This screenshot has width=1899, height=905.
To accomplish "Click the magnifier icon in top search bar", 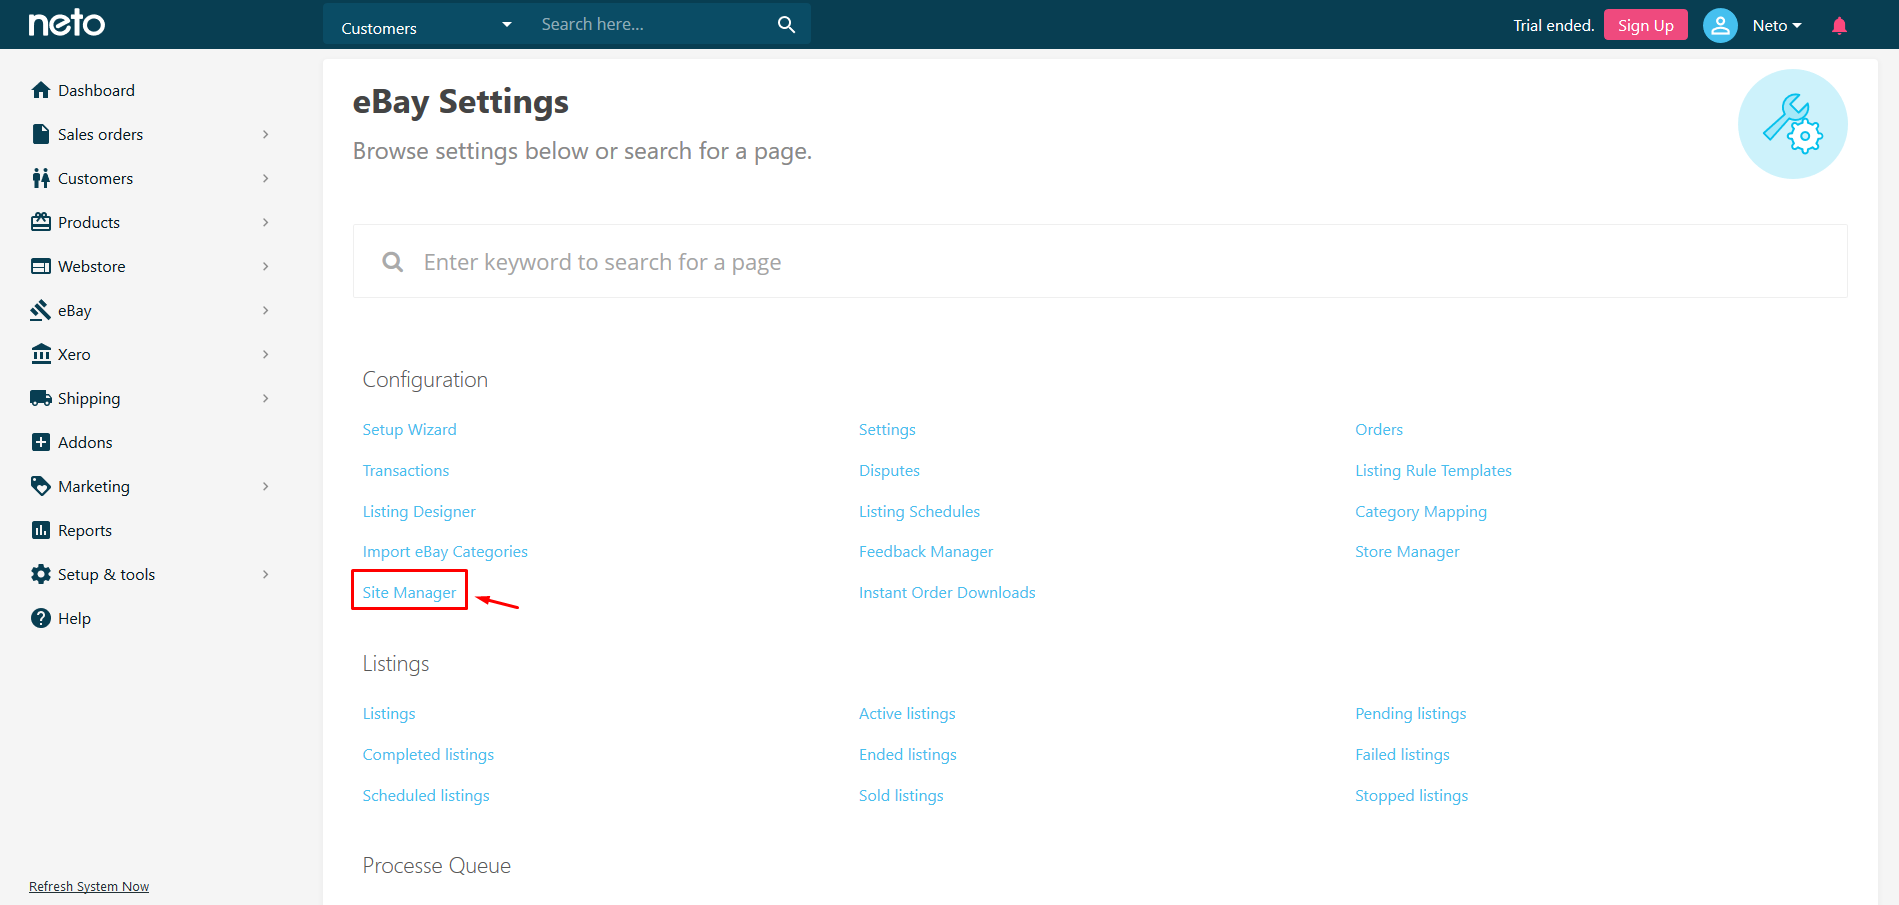I will [787, 24].
